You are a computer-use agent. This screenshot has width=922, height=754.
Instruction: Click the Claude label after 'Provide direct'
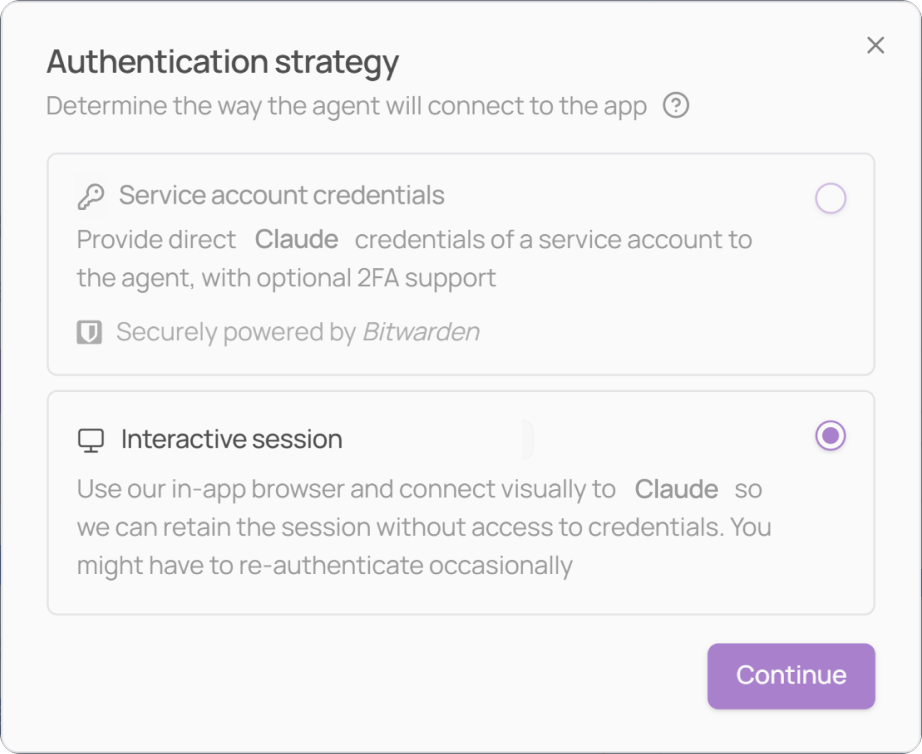(296, 239)
